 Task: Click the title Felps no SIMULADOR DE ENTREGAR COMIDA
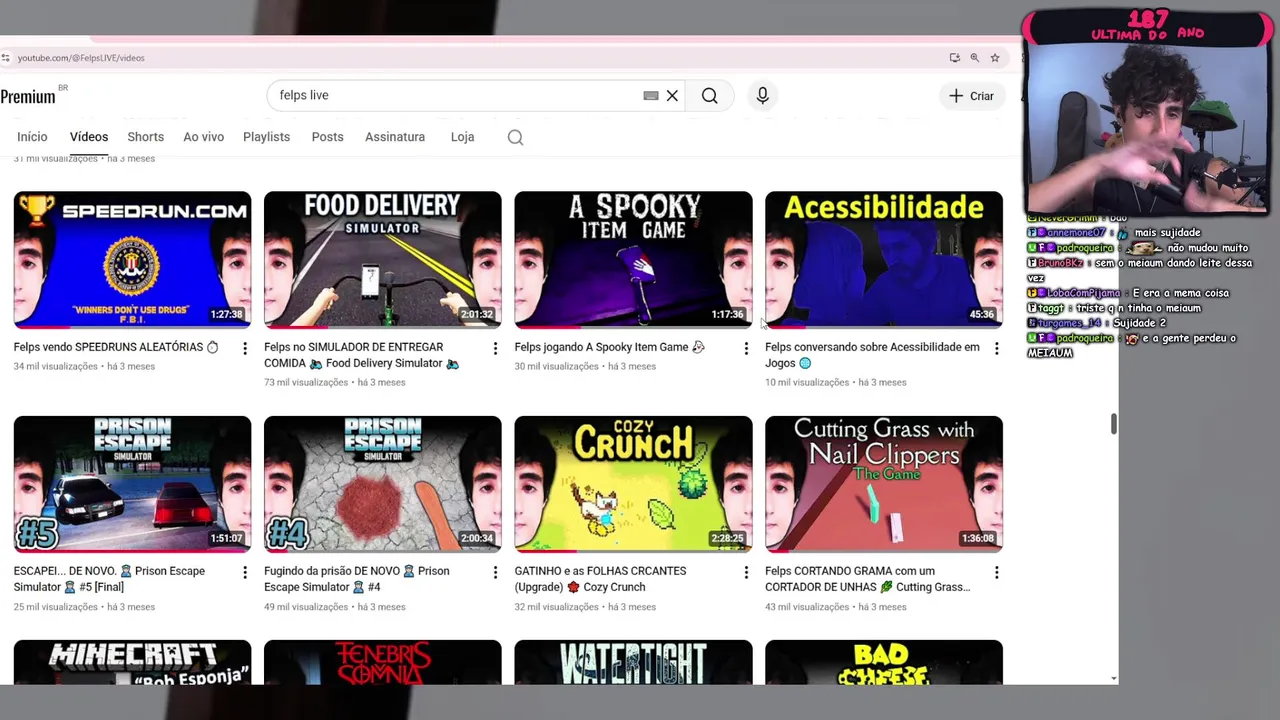[x=362, y=355]
